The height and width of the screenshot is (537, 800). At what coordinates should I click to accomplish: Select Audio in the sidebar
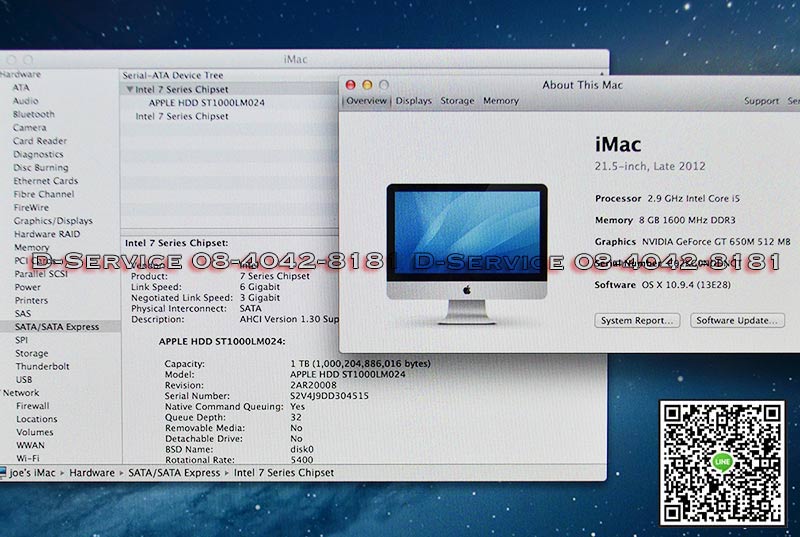coord(26,101)
